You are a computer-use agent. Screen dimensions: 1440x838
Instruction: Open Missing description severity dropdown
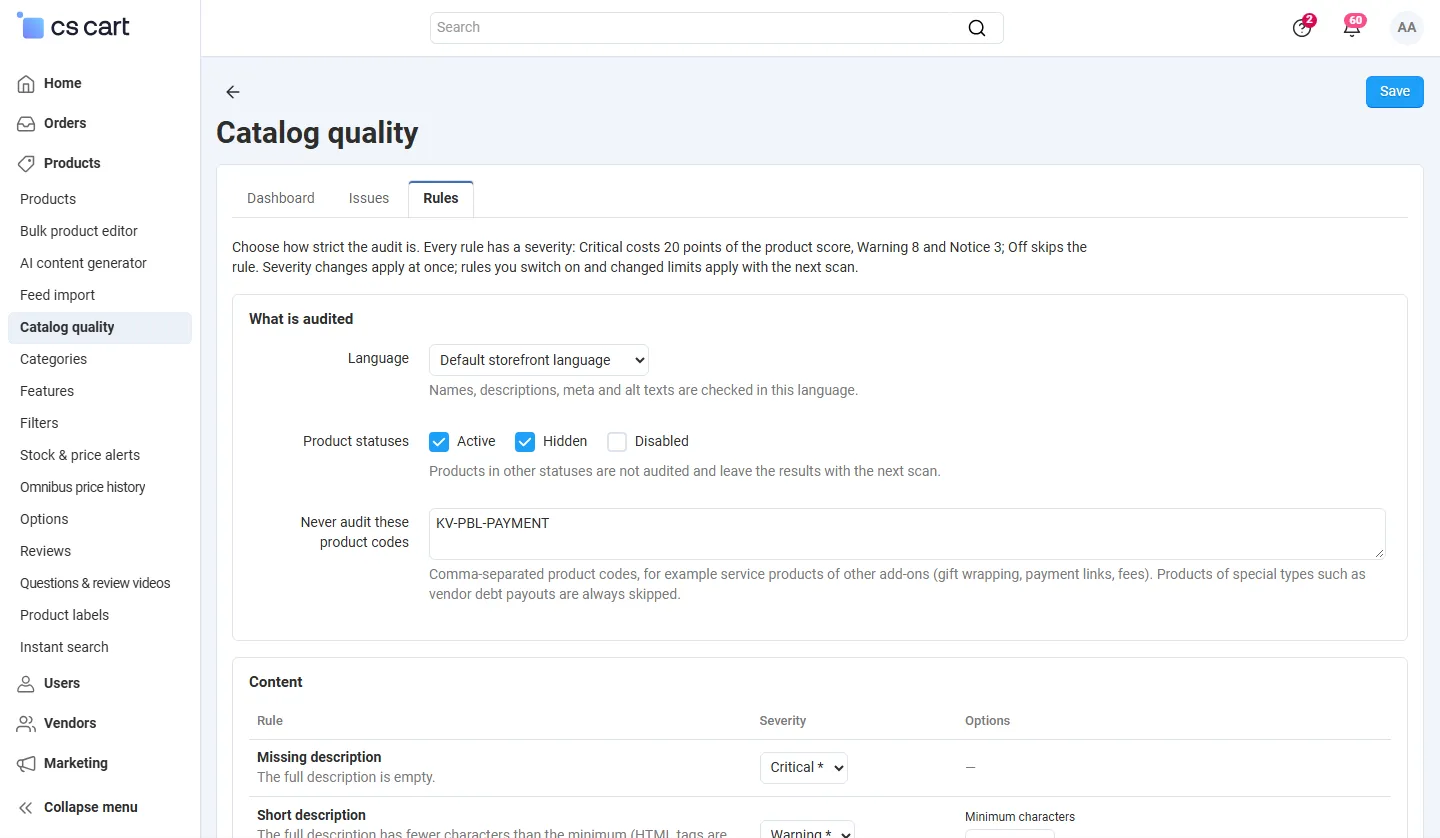(804, 767)
